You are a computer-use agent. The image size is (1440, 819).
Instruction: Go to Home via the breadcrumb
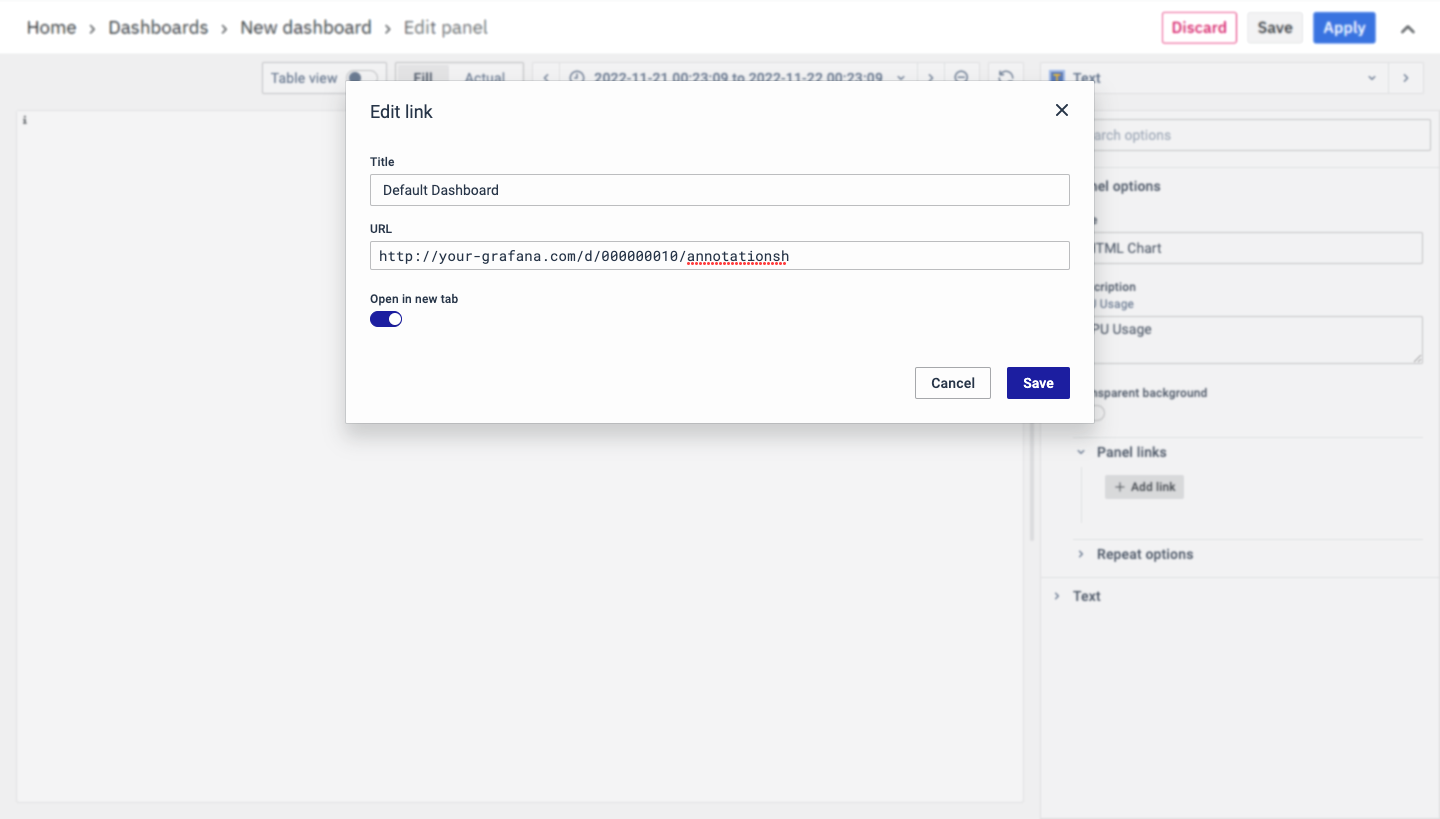click(51, 28)
